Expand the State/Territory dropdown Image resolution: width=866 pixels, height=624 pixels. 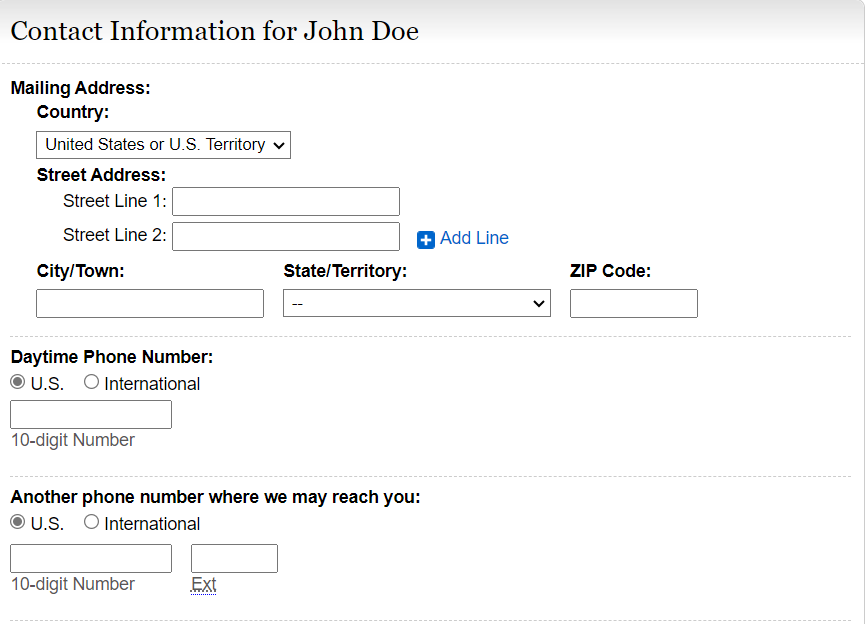(416, 303)
